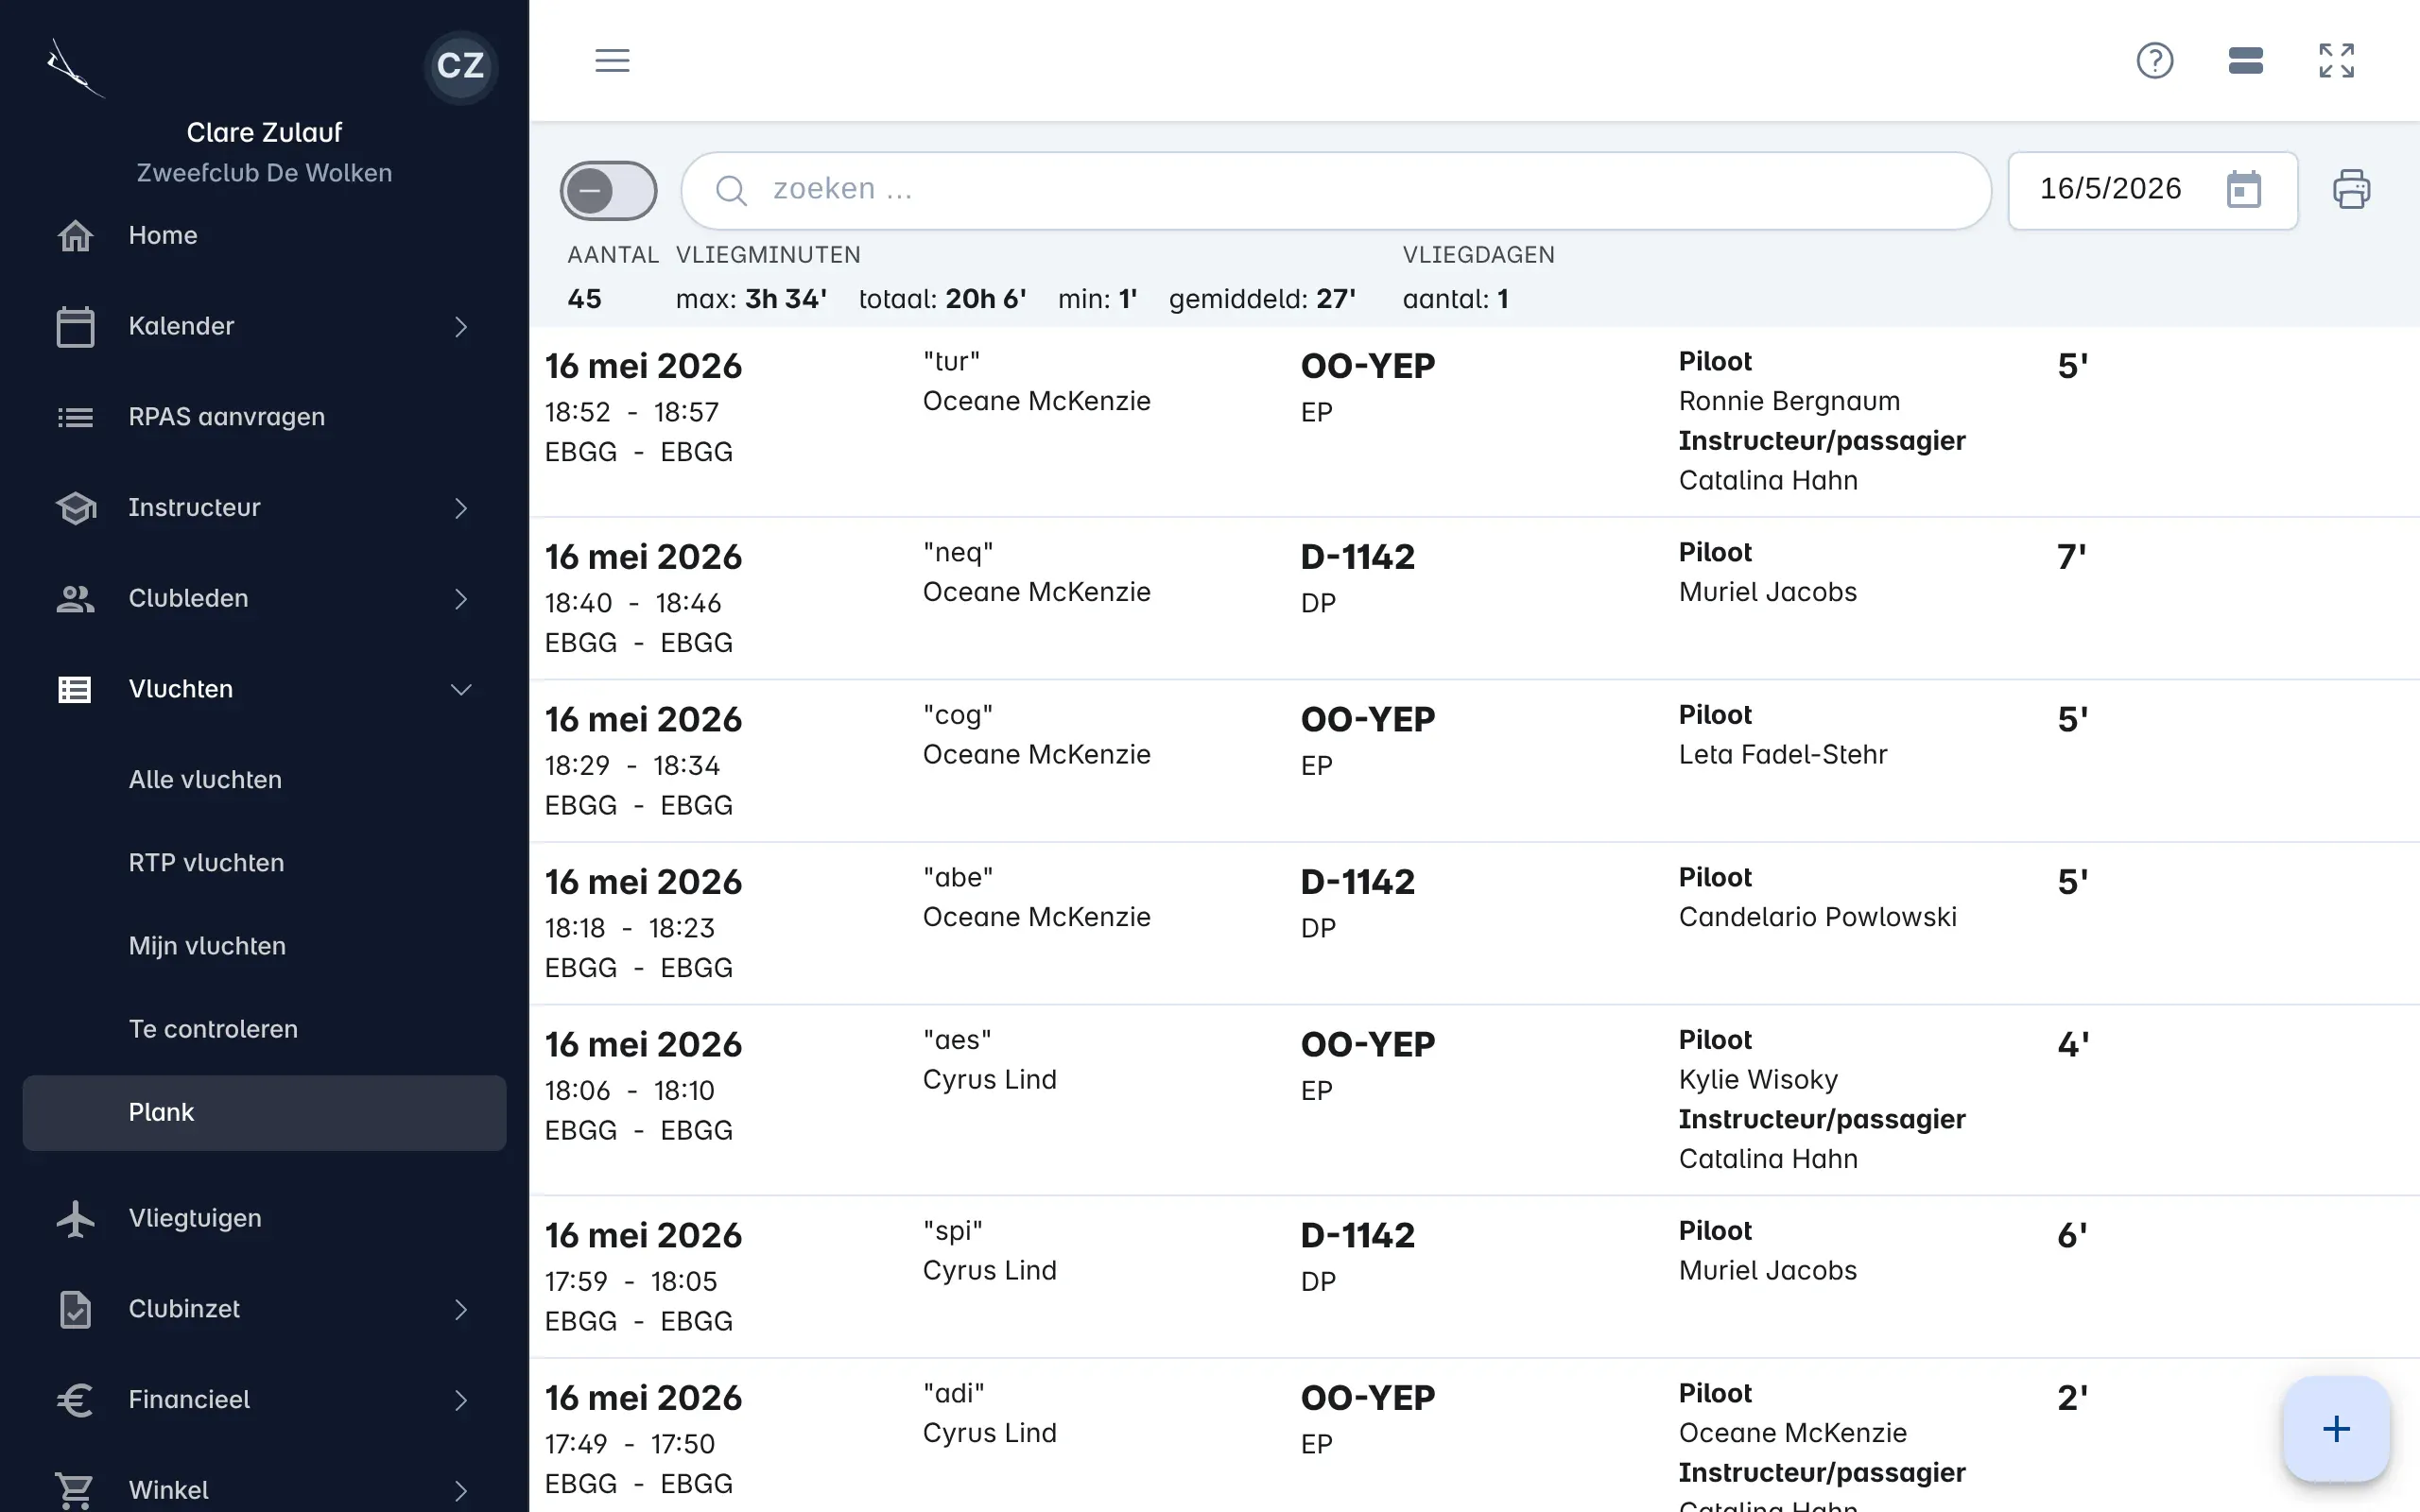Expand the Kalender menu chevron
The width and height of the screenshot is (2420, 1512).
pos(460,327)
